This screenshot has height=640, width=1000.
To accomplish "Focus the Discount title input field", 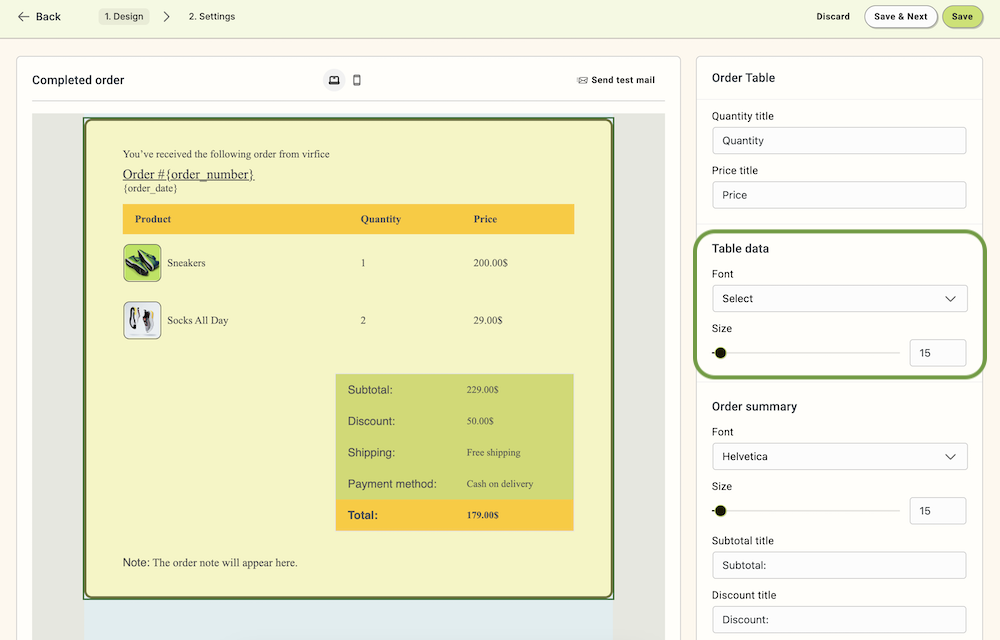I will pyautogui.click(x=839, y=620).
